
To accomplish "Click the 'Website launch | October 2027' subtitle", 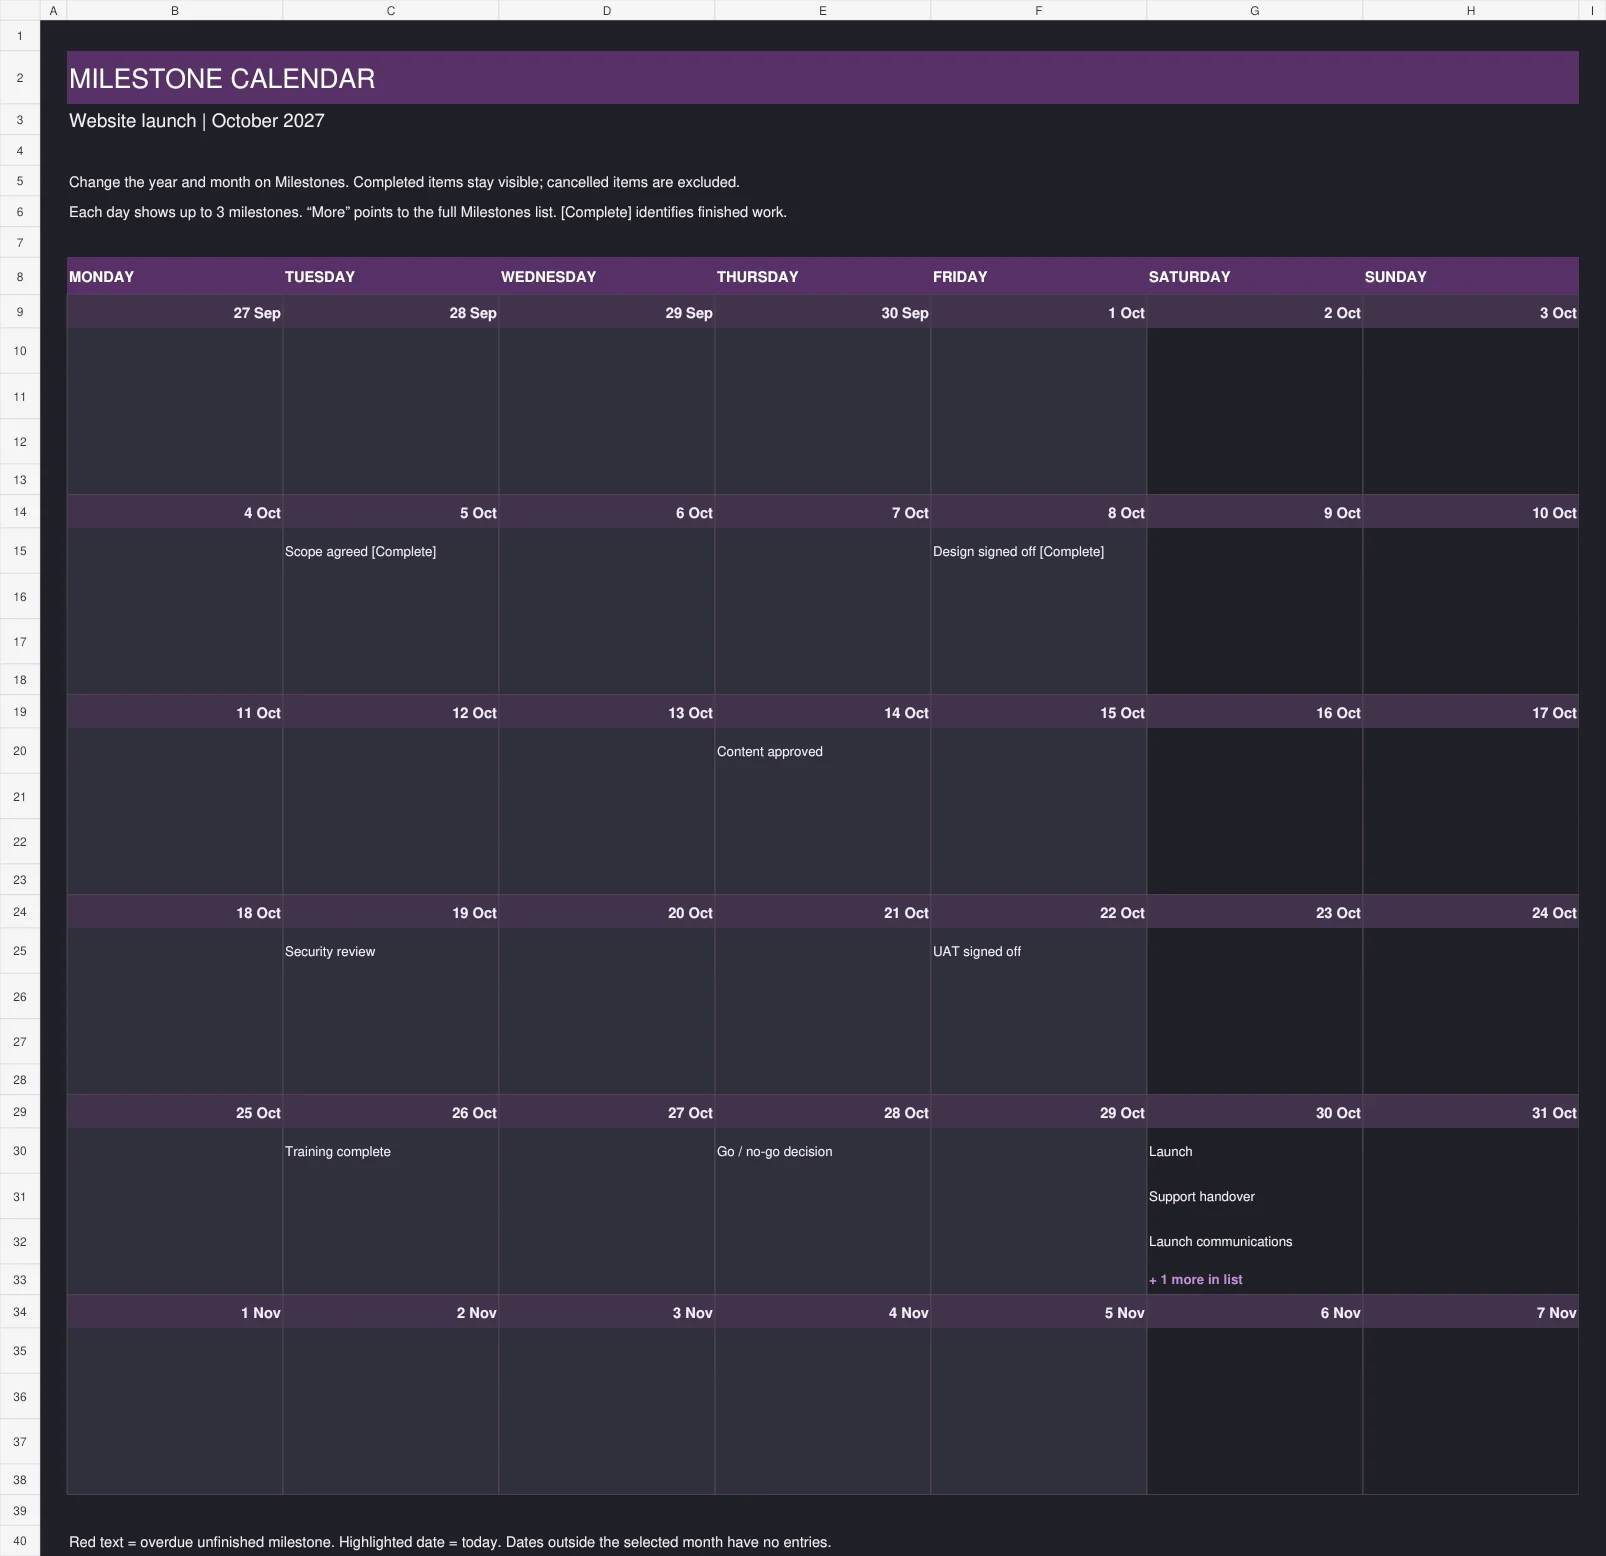I will tap(197, 121).
